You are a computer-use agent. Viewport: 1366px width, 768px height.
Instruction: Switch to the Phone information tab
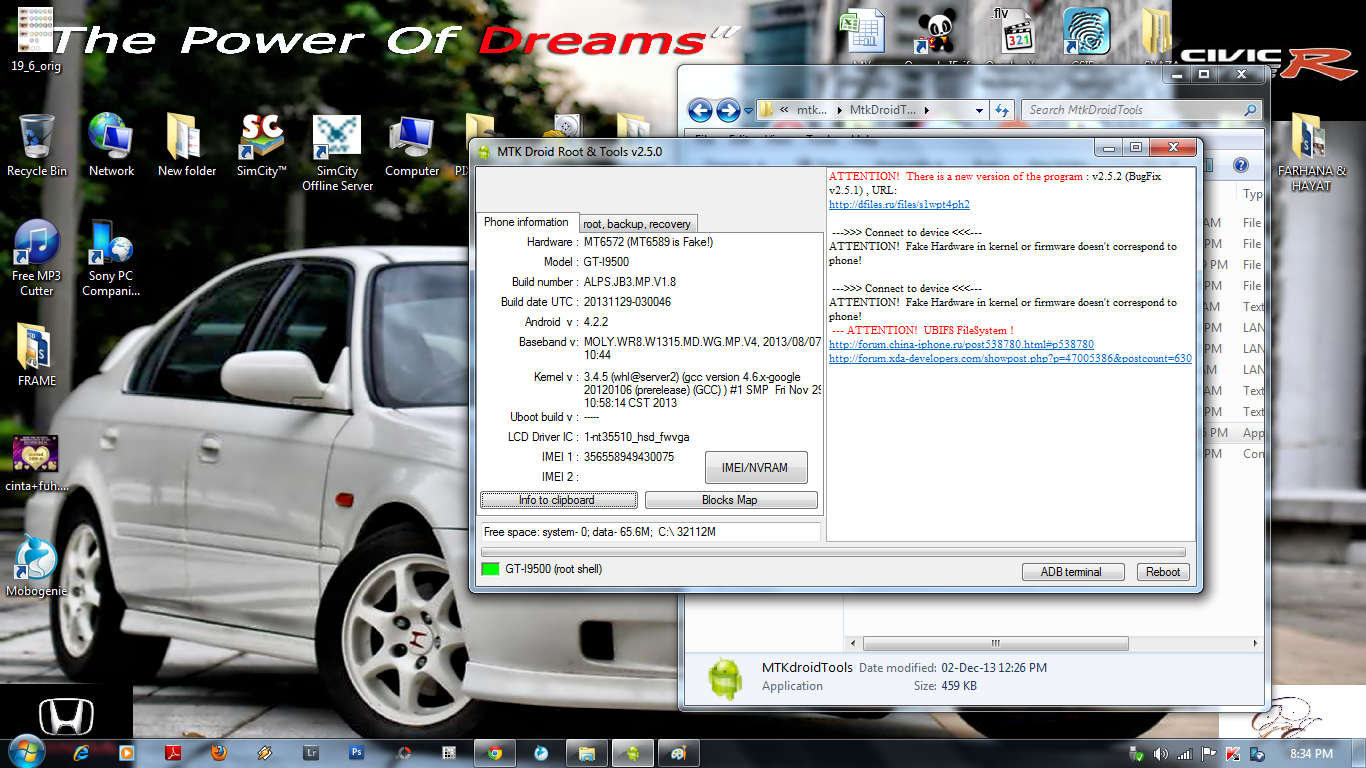526,222
